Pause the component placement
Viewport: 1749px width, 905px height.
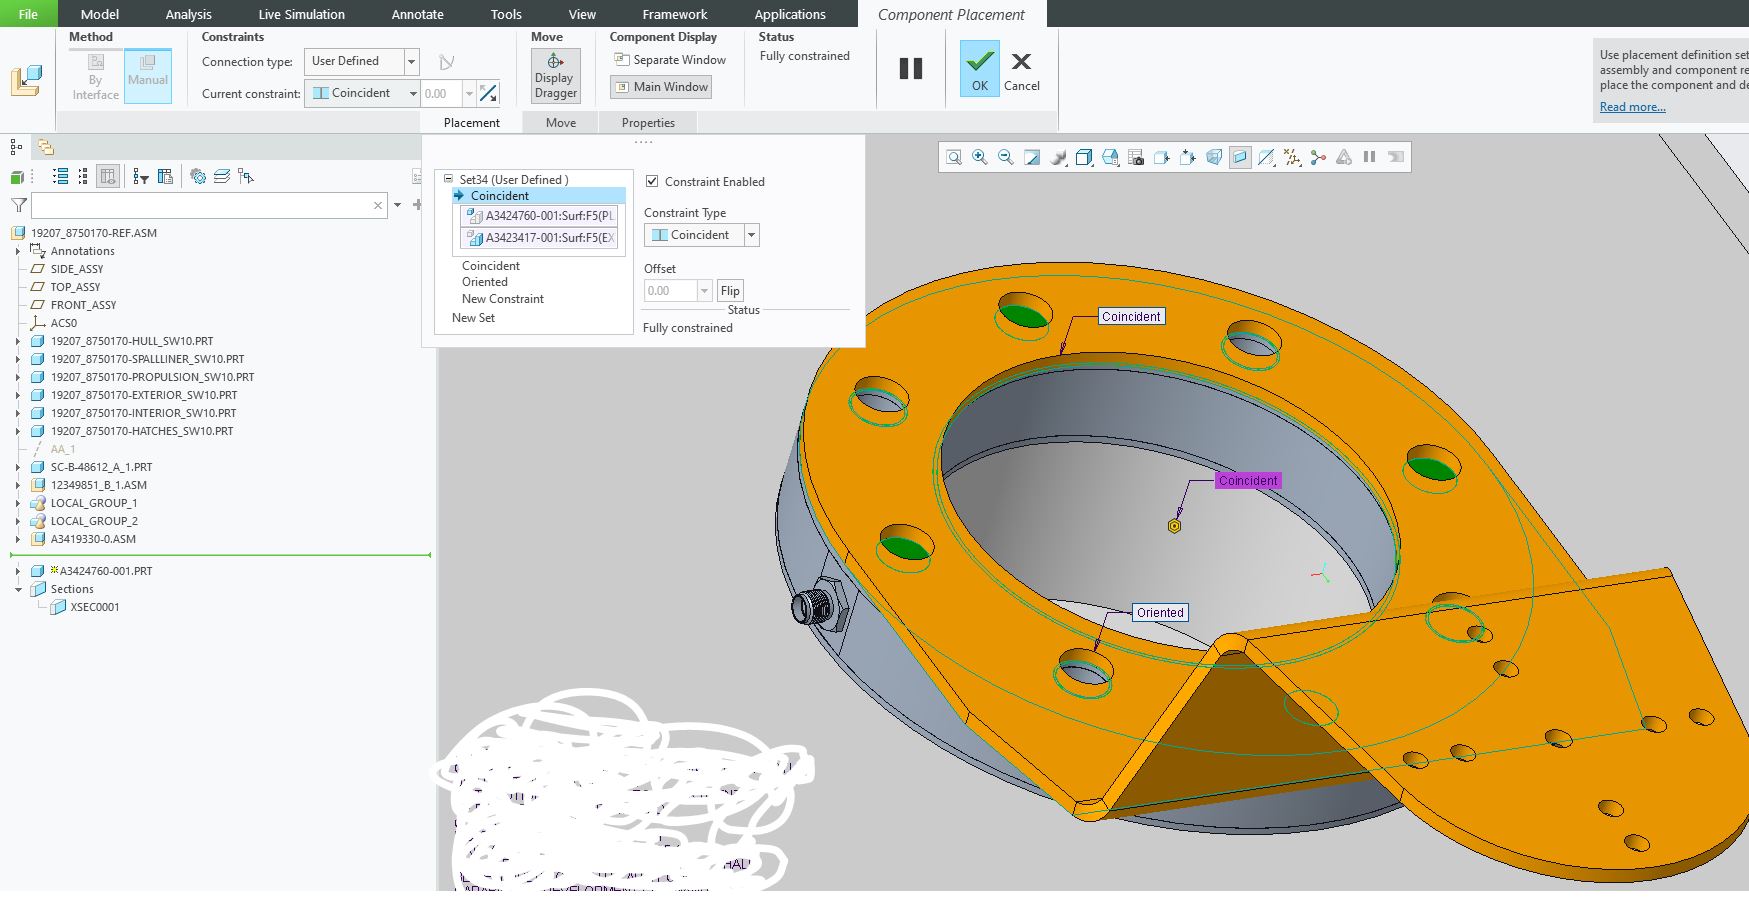(910, 68)
